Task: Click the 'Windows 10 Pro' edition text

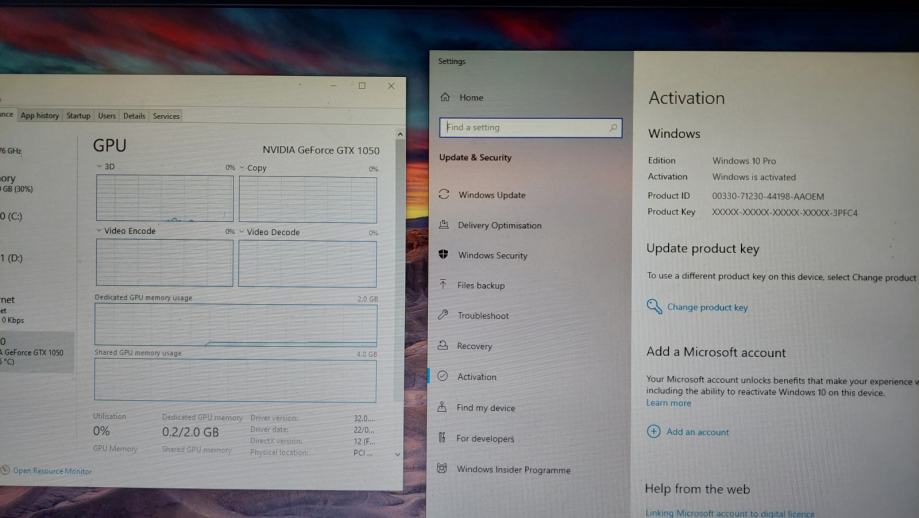Action: [744, 161]
